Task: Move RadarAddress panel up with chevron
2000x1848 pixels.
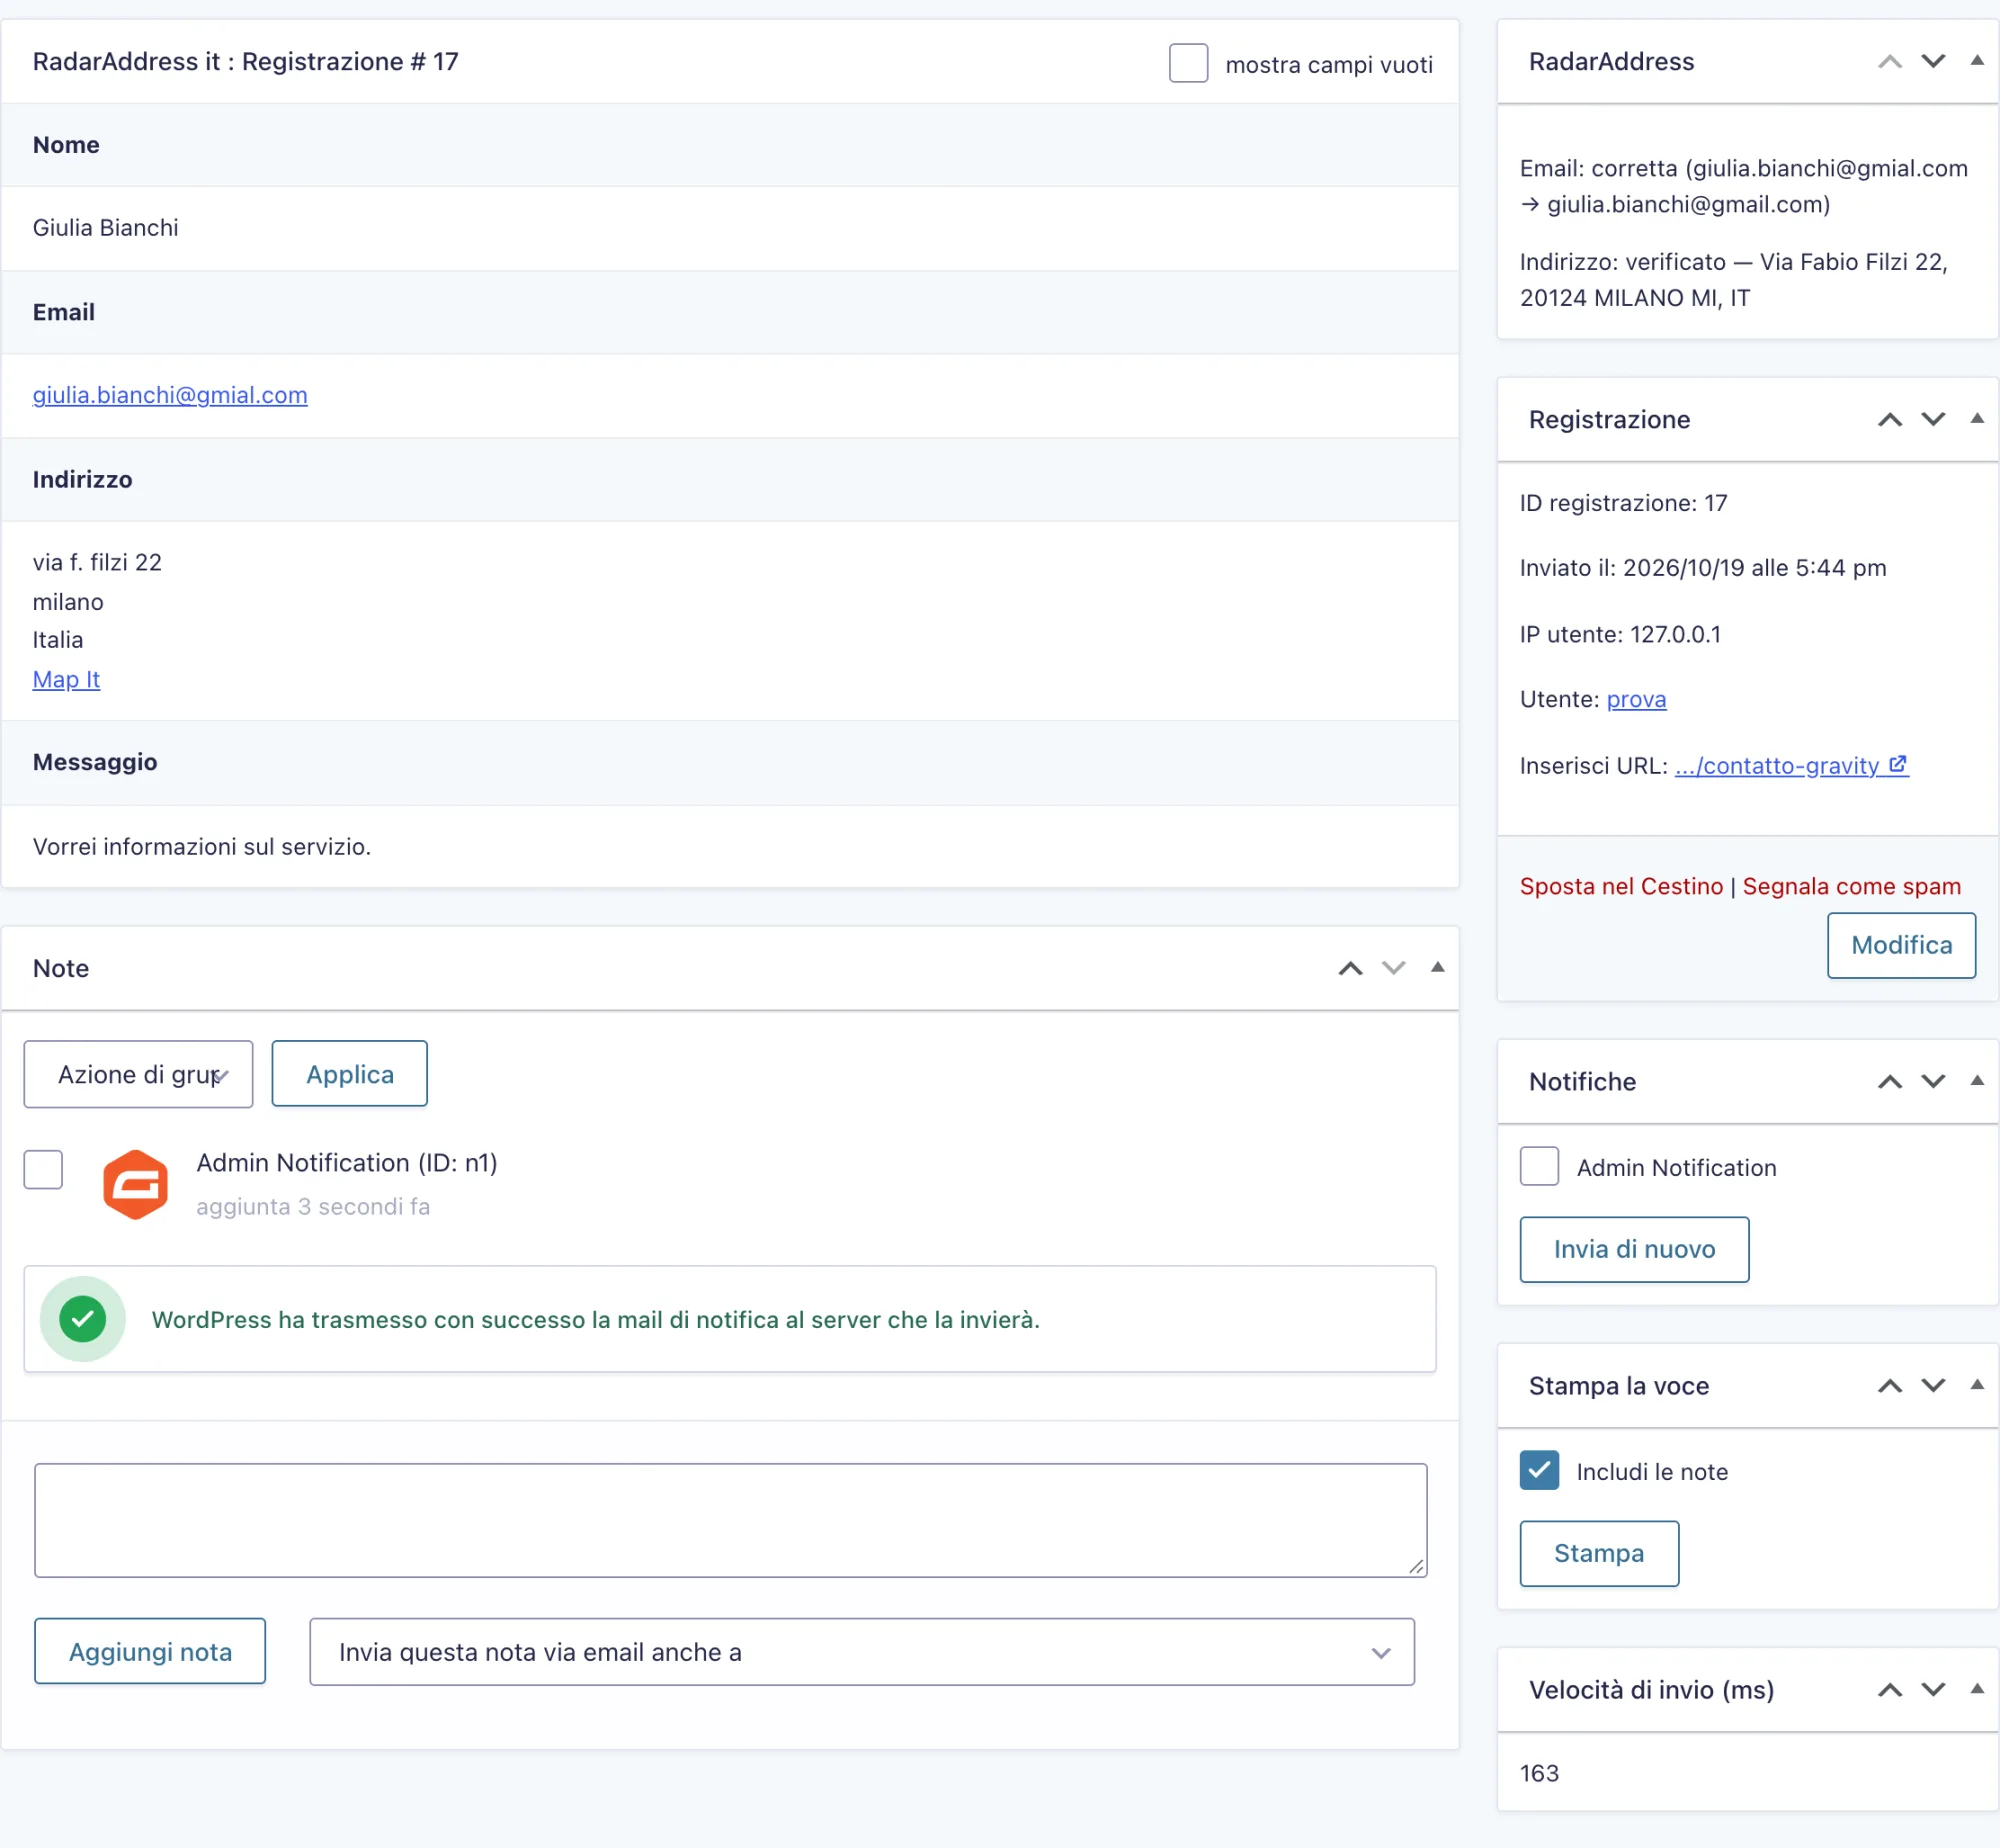Action: 1889,62
